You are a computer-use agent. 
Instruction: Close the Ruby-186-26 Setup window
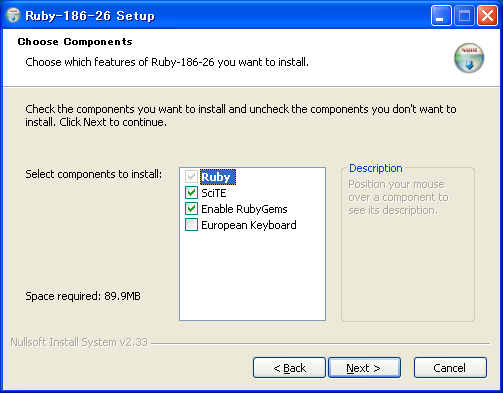point(487,16)
